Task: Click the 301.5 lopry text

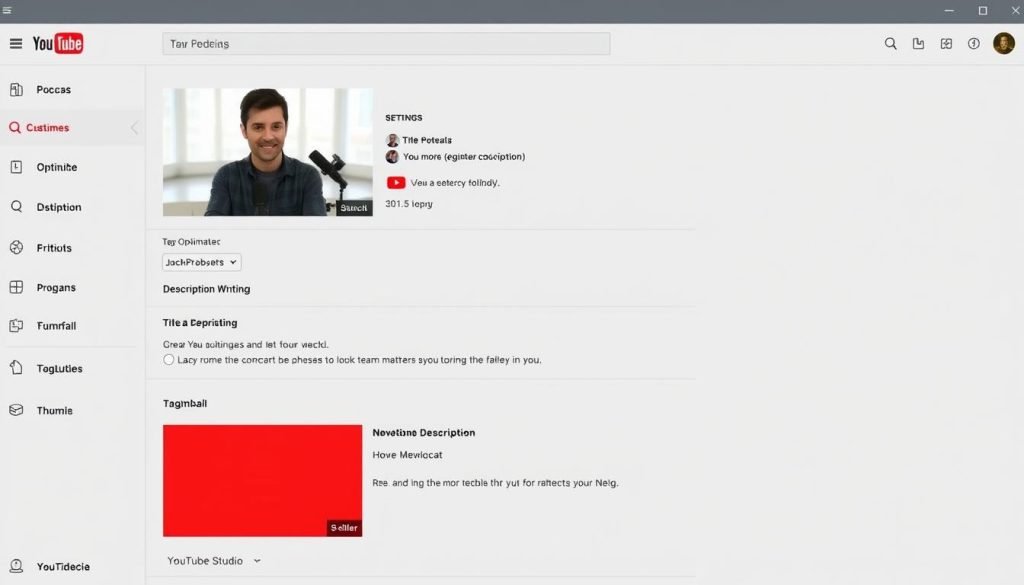Action: (409, 204)
